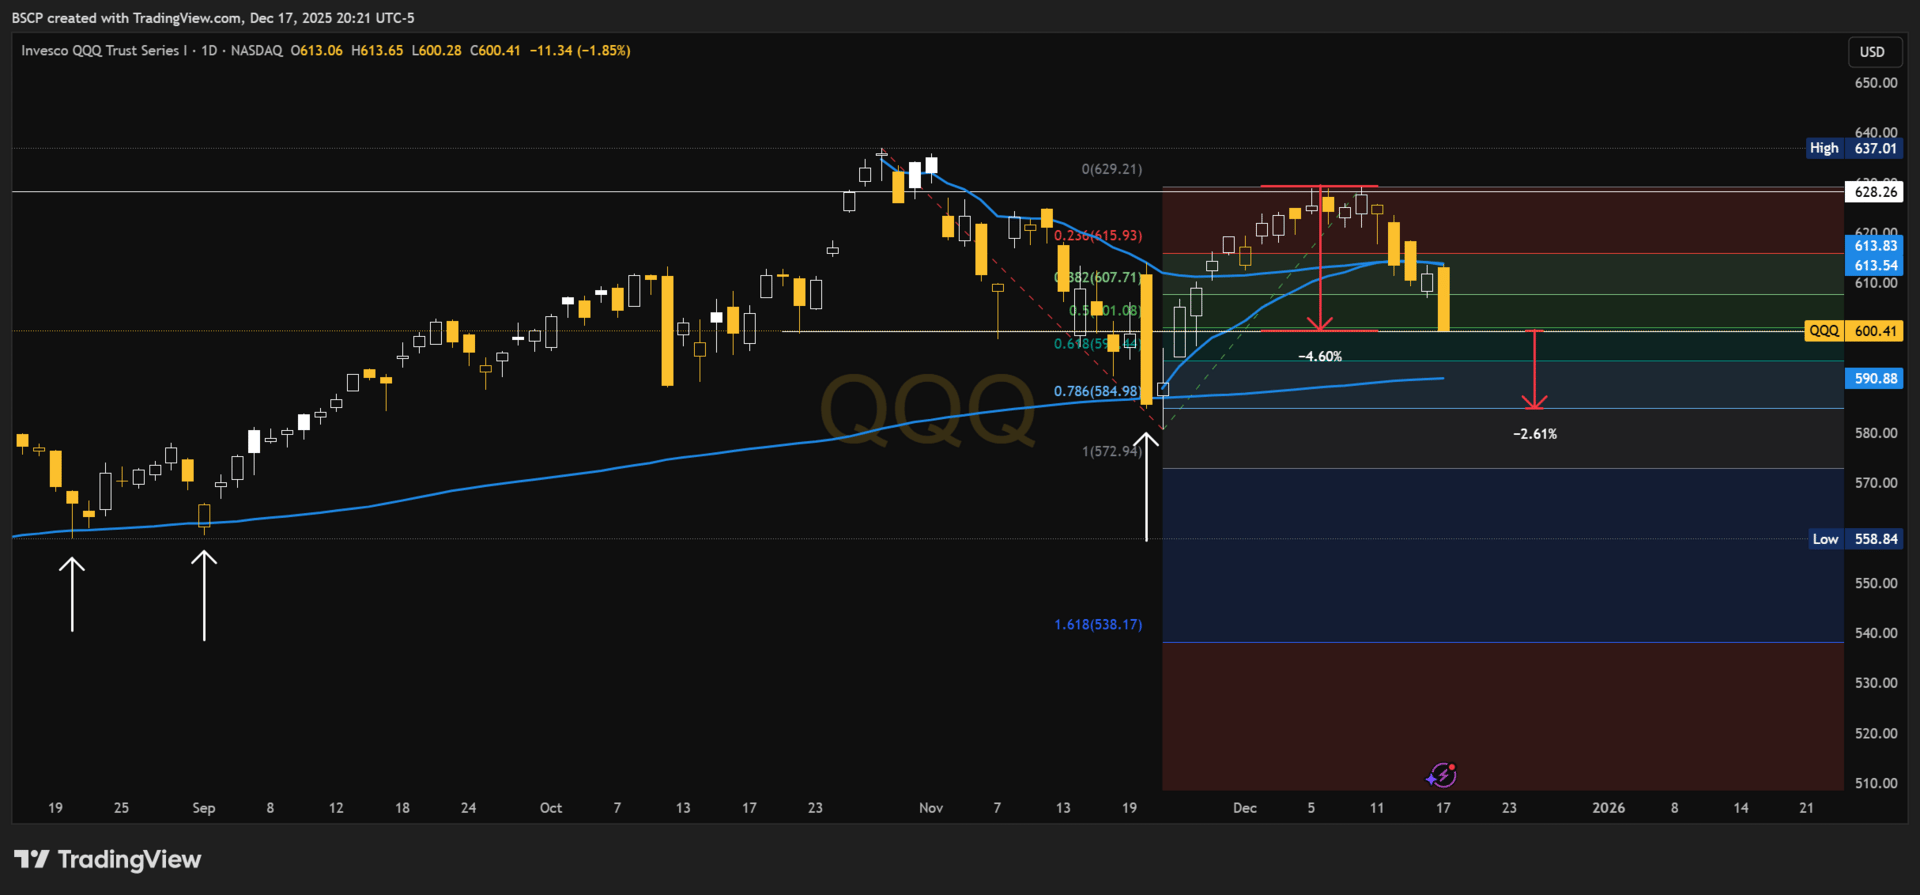
Task: Click 580.00 on the price axis
Action: (x=1876, y=433)
